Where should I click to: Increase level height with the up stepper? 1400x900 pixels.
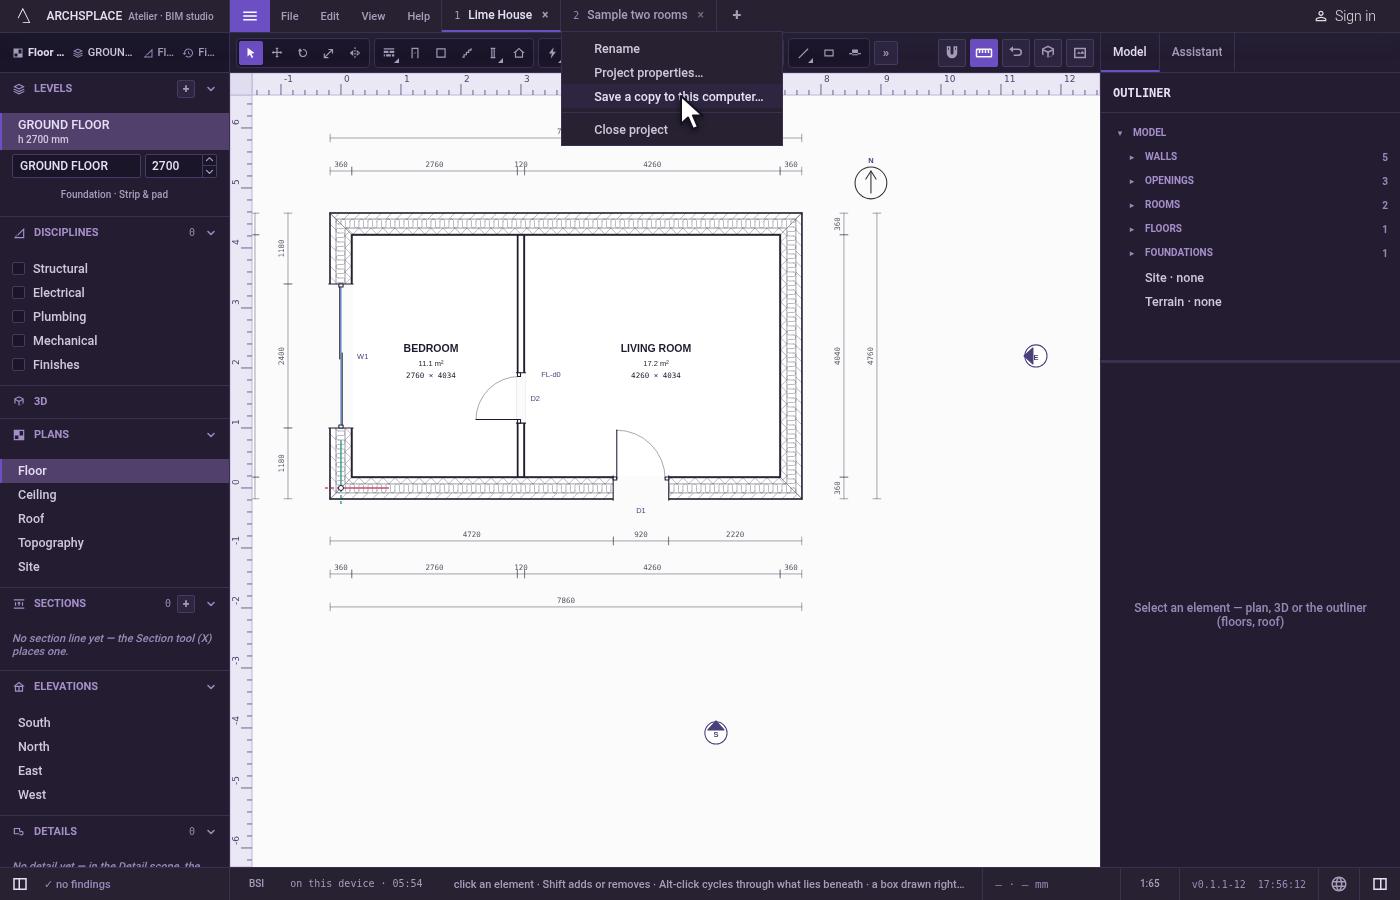pyautogui.click(x=209, y=160)
